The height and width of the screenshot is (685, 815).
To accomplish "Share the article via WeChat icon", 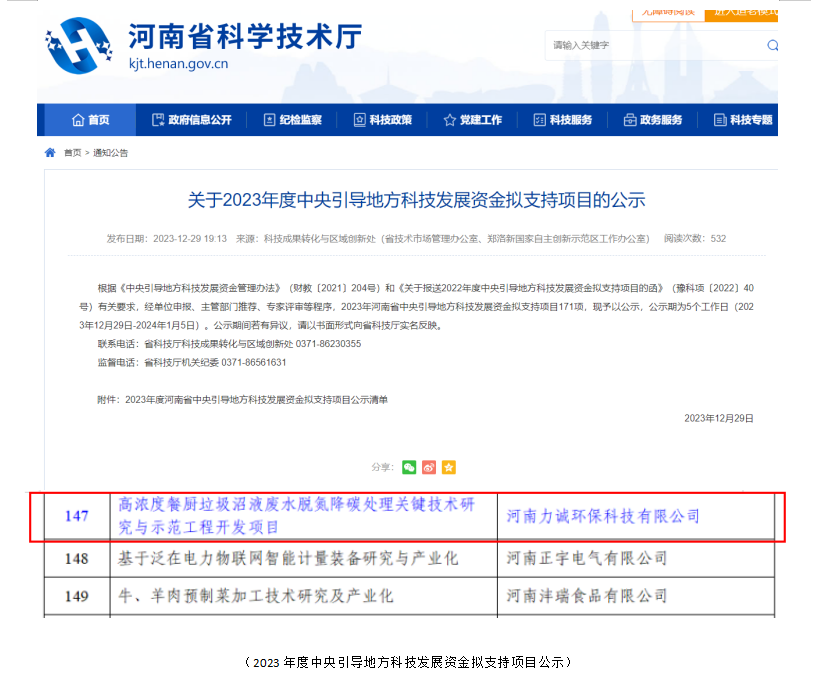I will [409, 467].
